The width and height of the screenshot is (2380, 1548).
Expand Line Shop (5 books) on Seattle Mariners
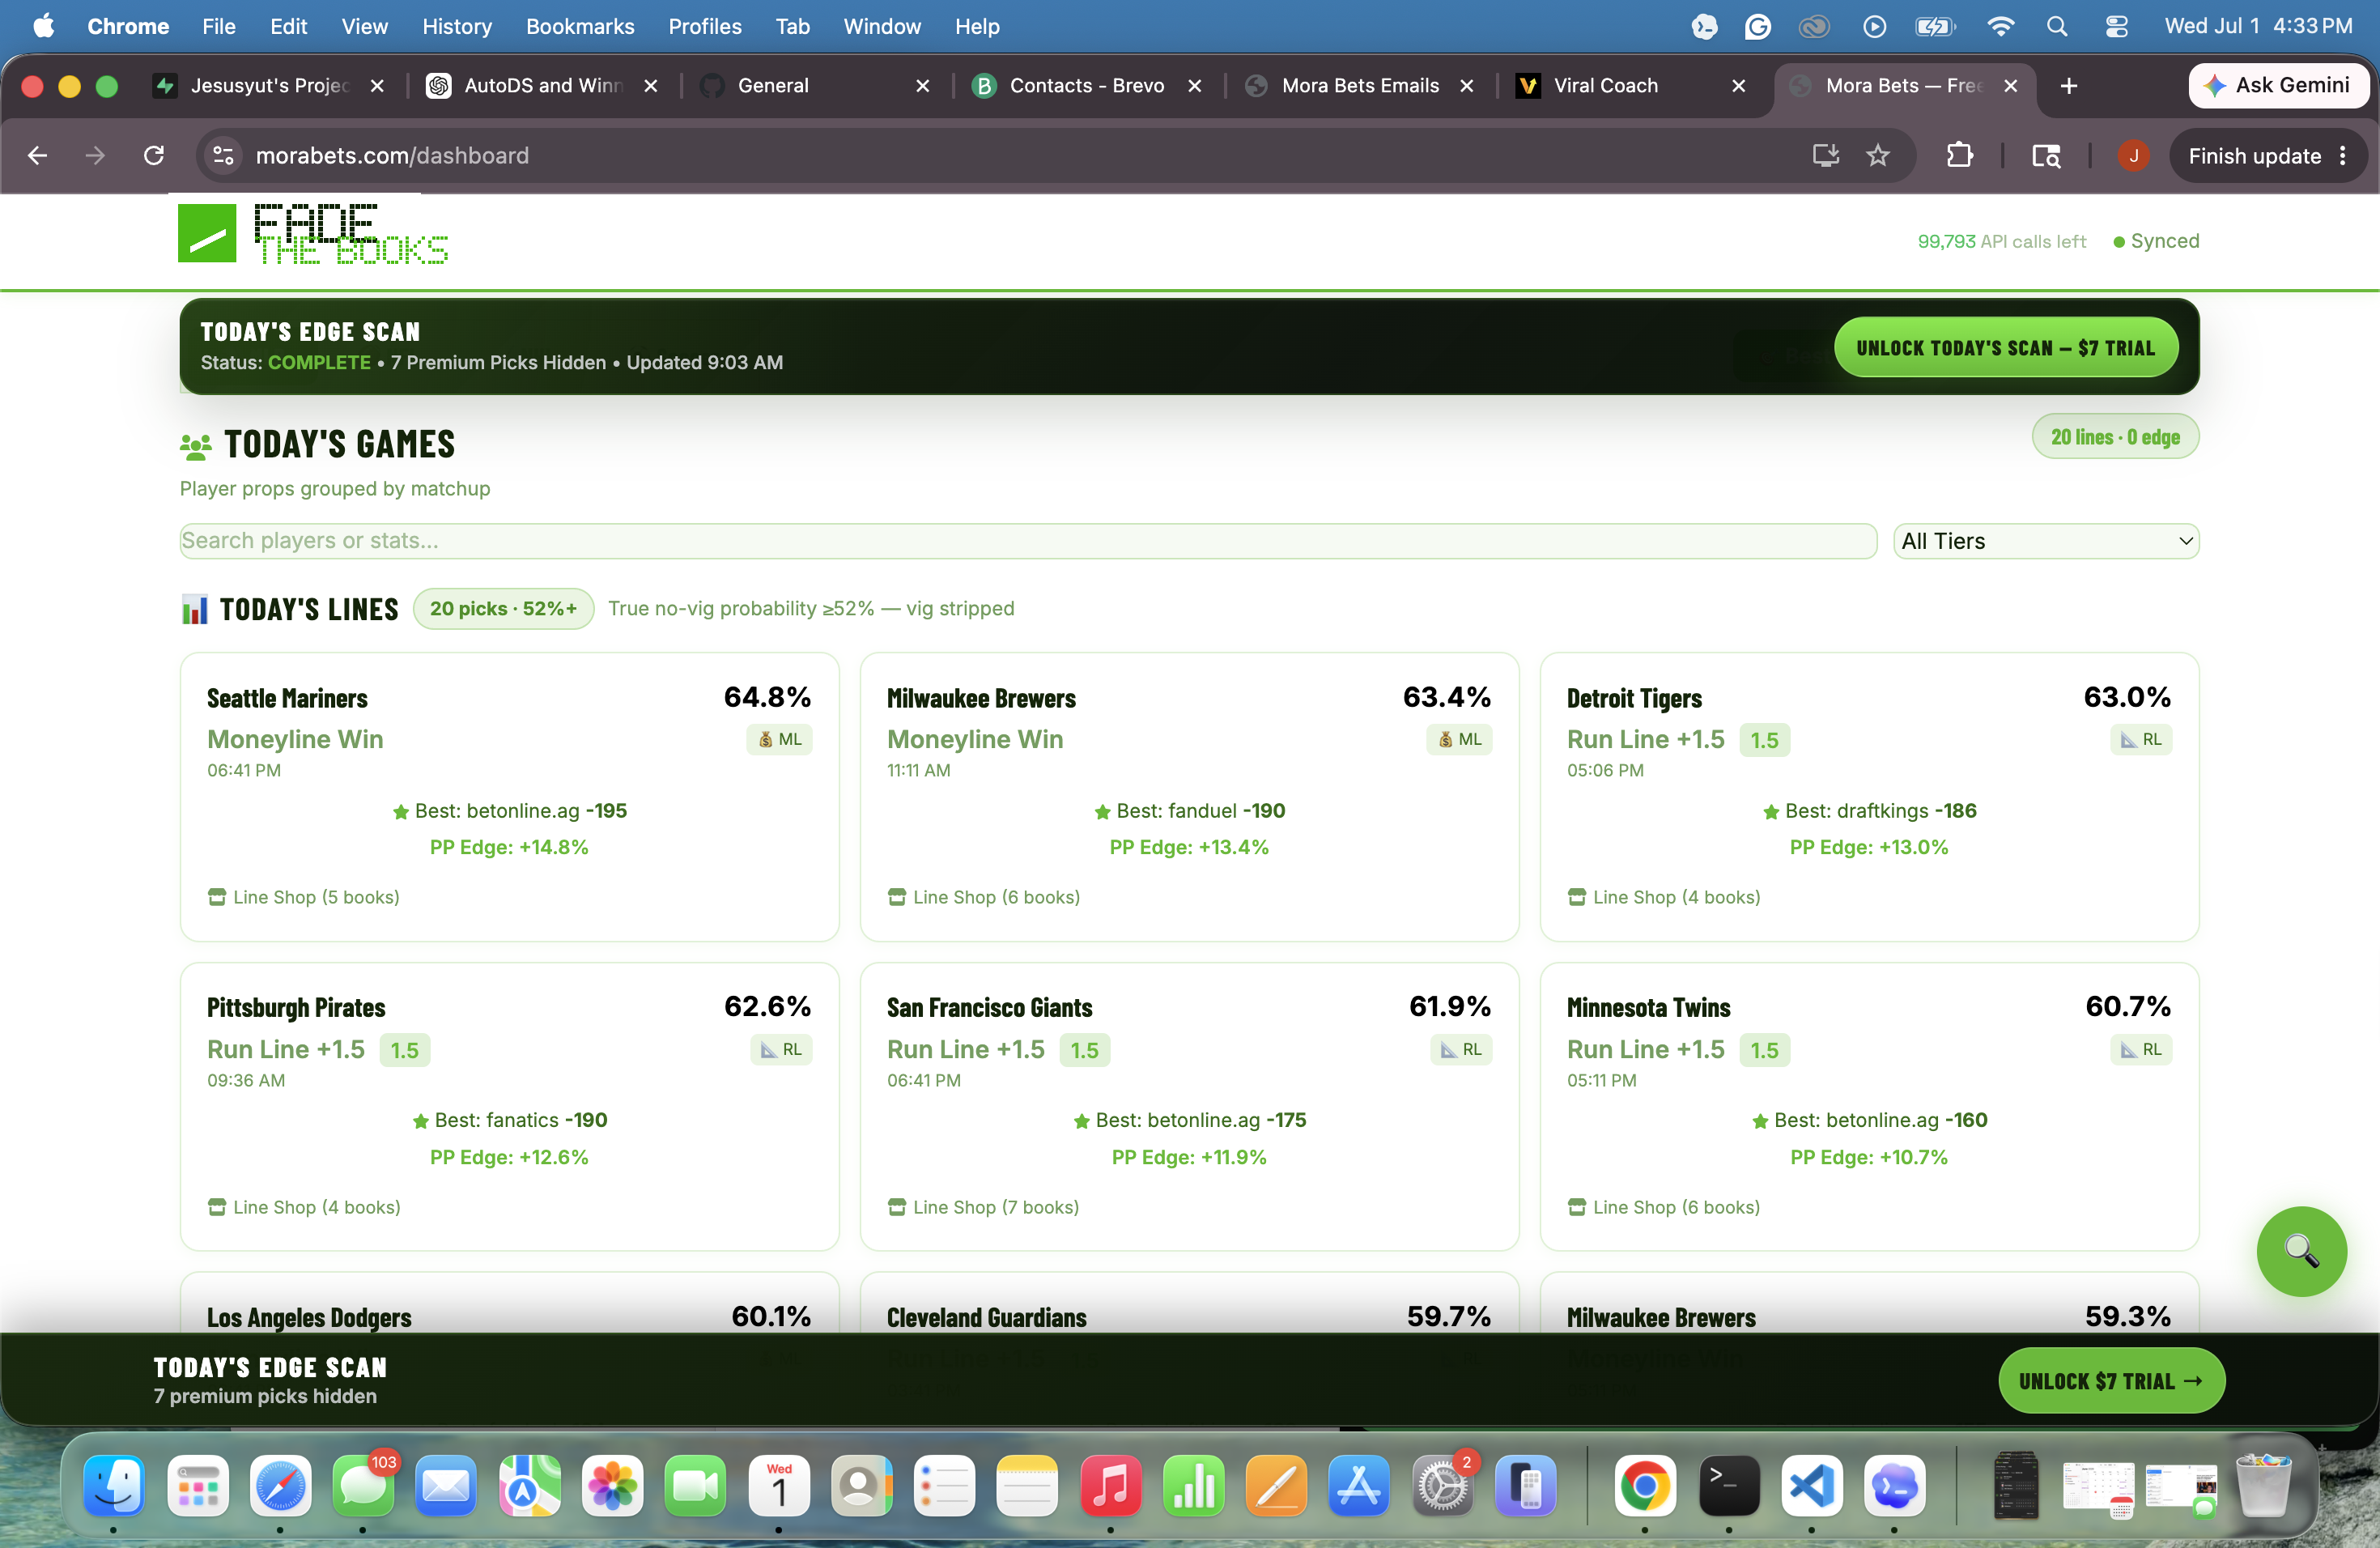[x=303, y=897]
